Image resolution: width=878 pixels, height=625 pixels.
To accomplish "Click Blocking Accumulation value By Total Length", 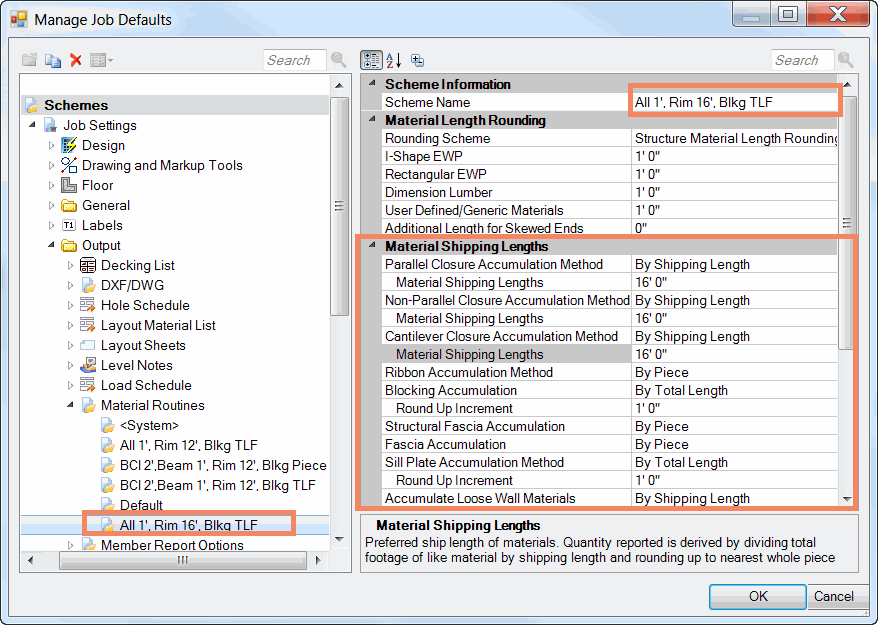I will click(734, 390).
